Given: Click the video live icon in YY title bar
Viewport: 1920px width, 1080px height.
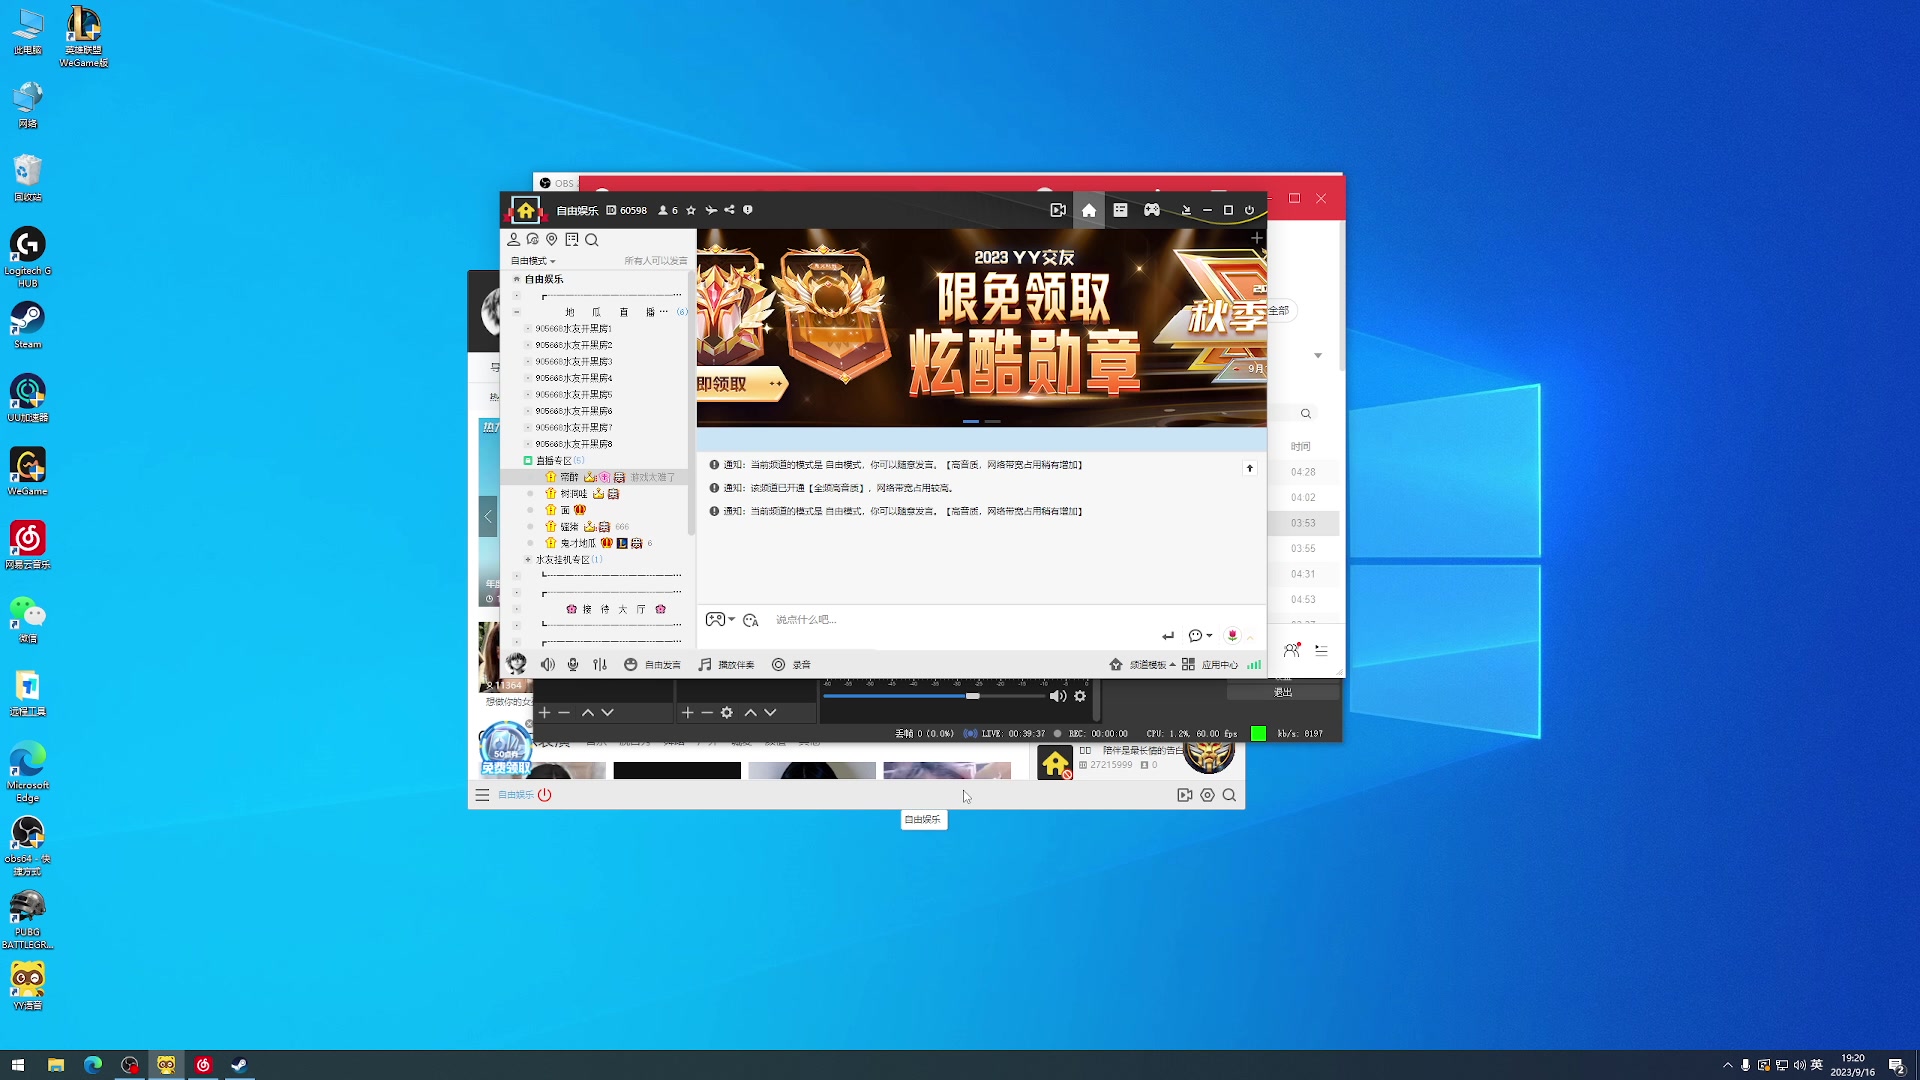Looking at the screenshot, I should tap(1058, 210).
